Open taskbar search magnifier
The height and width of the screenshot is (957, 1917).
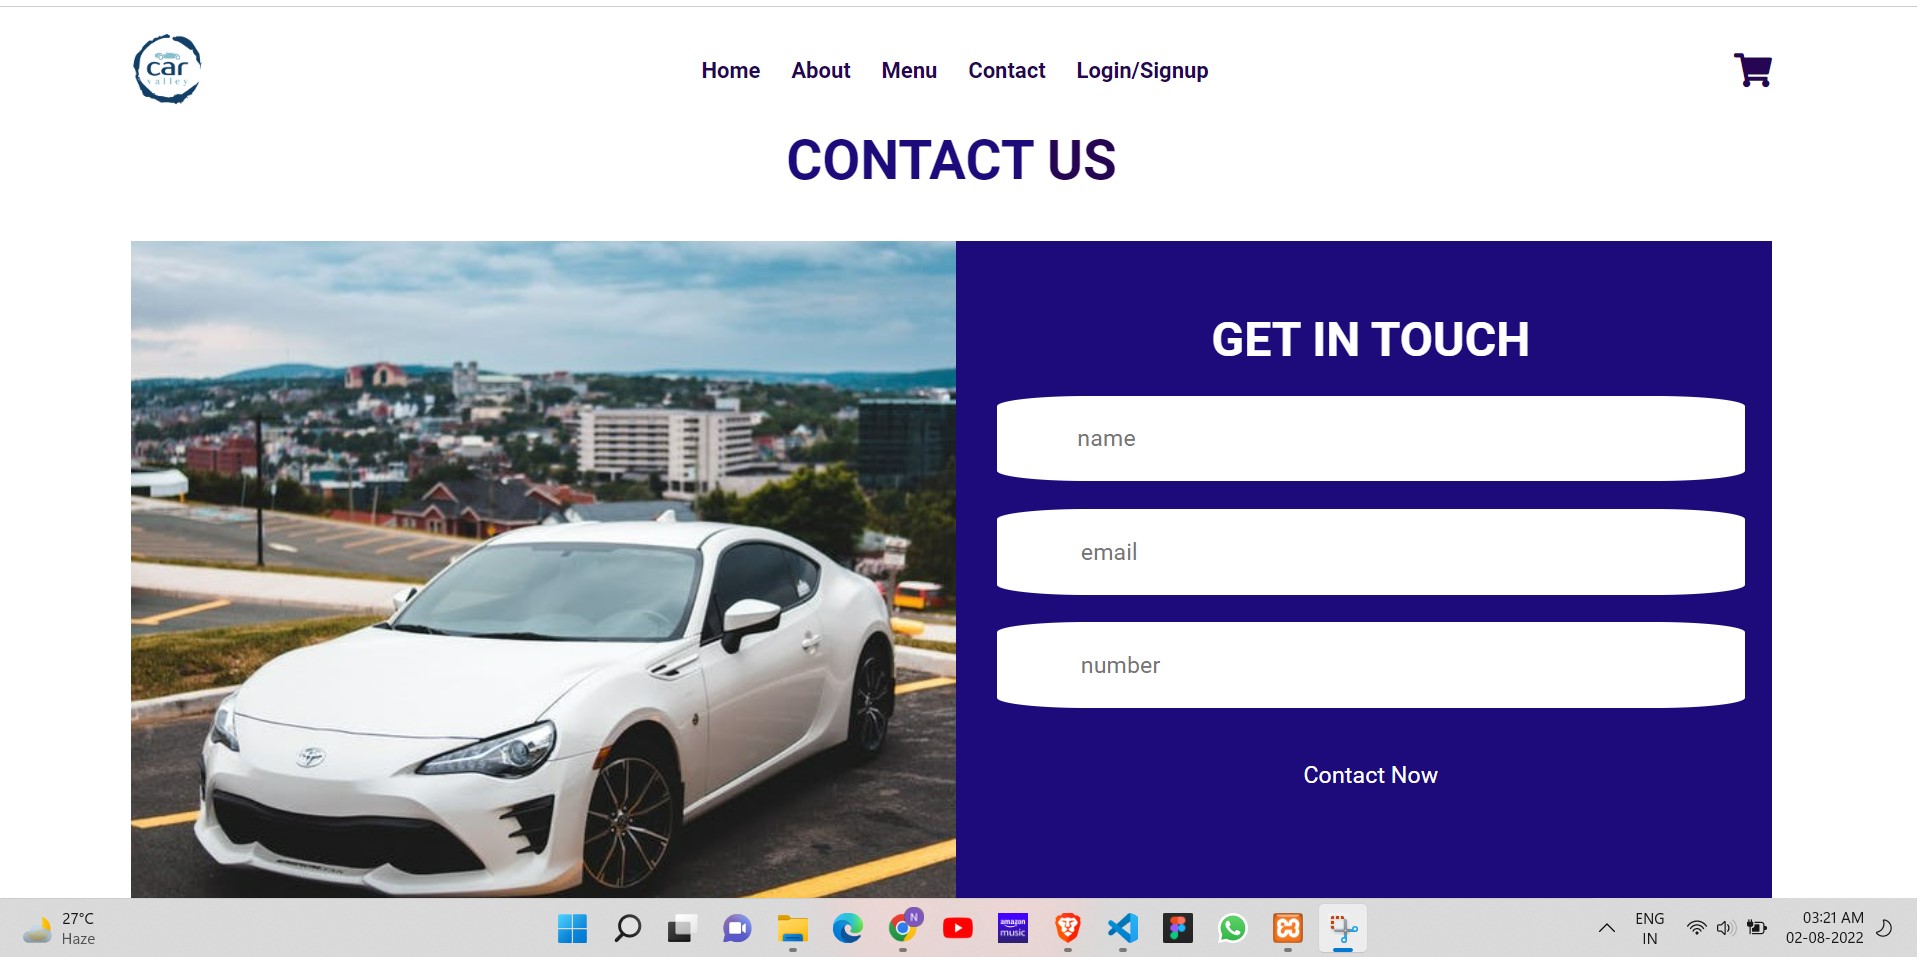click(627, 929)
